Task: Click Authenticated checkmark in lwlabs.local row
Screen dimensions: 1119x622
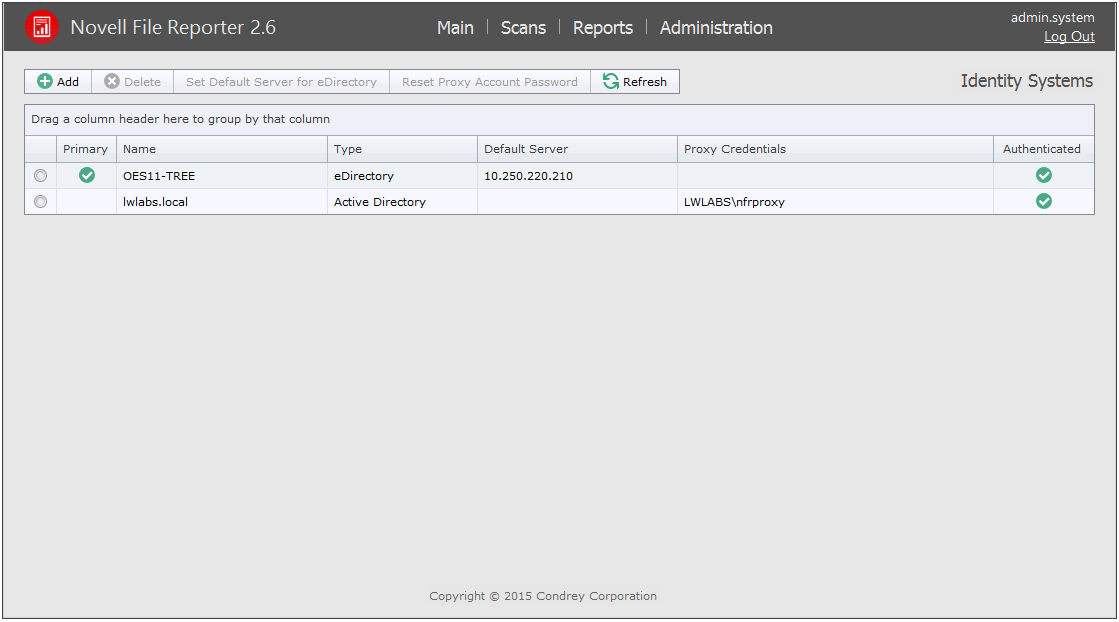Action: [x=1043, y=201]
